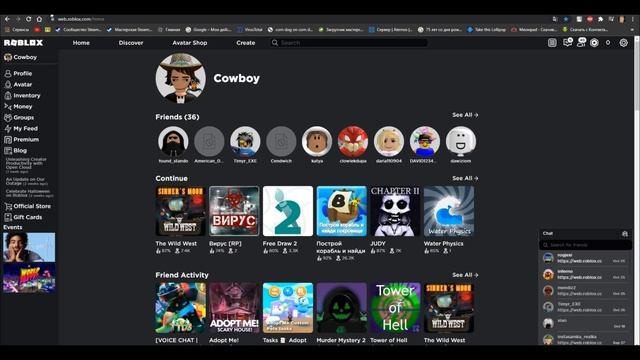Open the first Events banner image
This screenshot has height=360, width=640.
point(29,247)
